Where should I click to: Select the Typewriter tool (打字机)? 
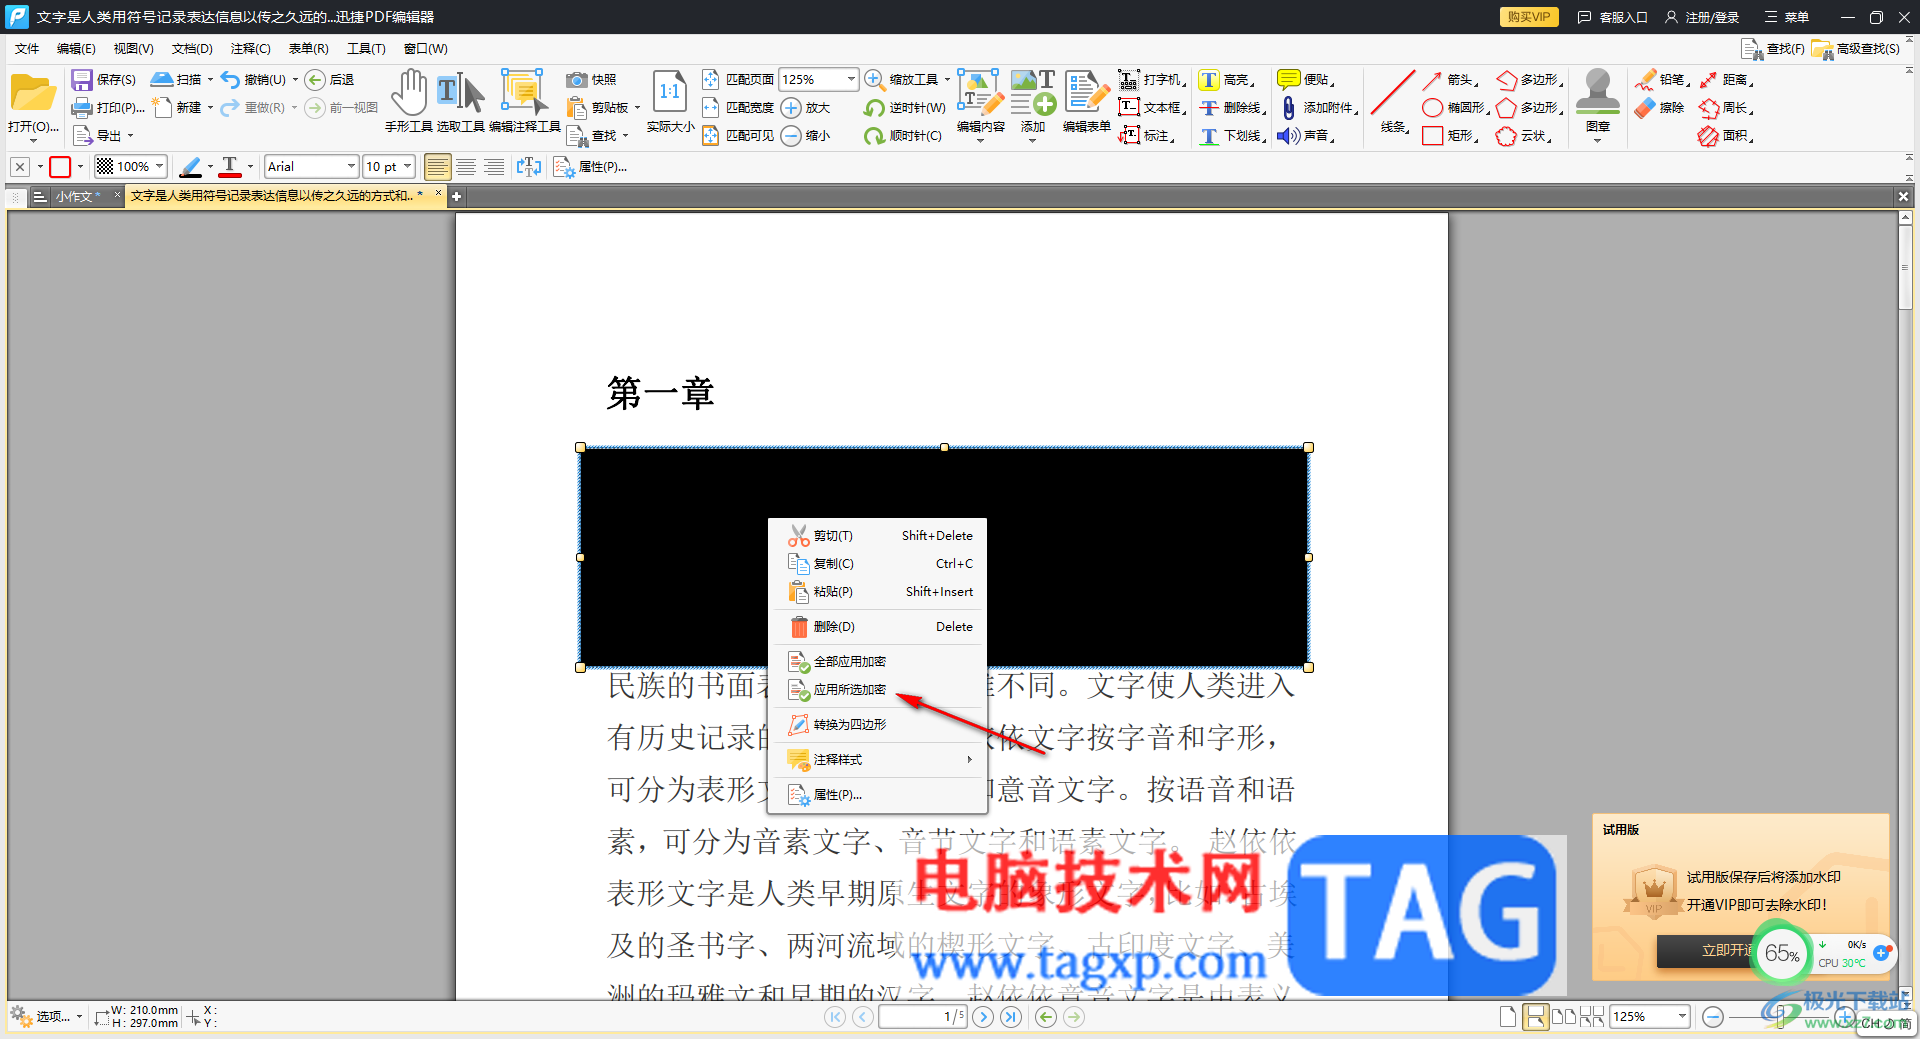coord(1152,80)
